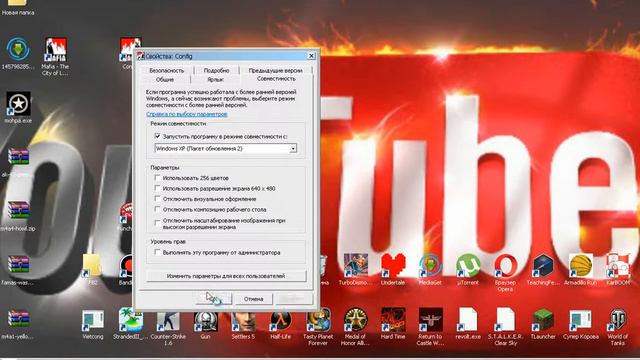Check 'Отключить визуальное оформление'
This screenshot has width=640, height=360.
tap(158, 199)
